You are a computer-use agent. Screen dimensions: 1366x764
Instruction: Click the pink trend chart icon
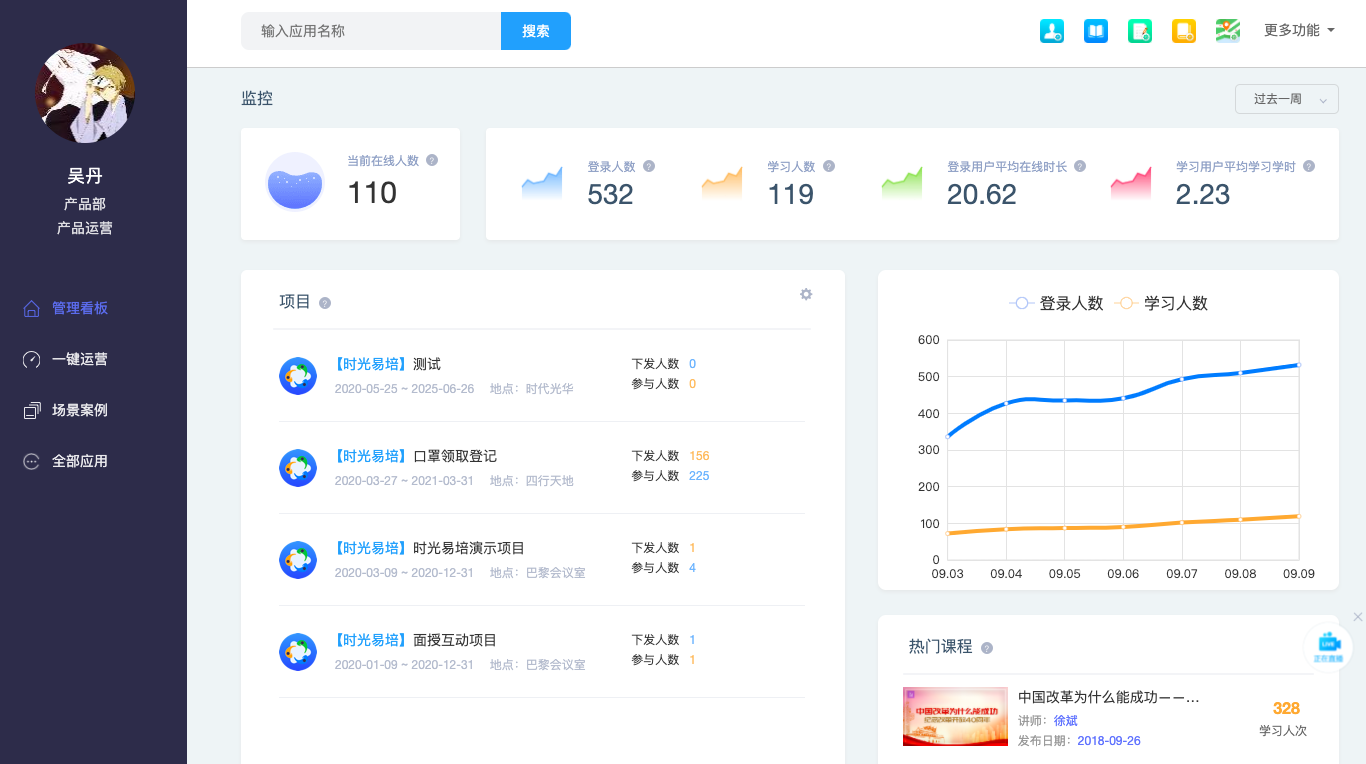coord(1131,183)
